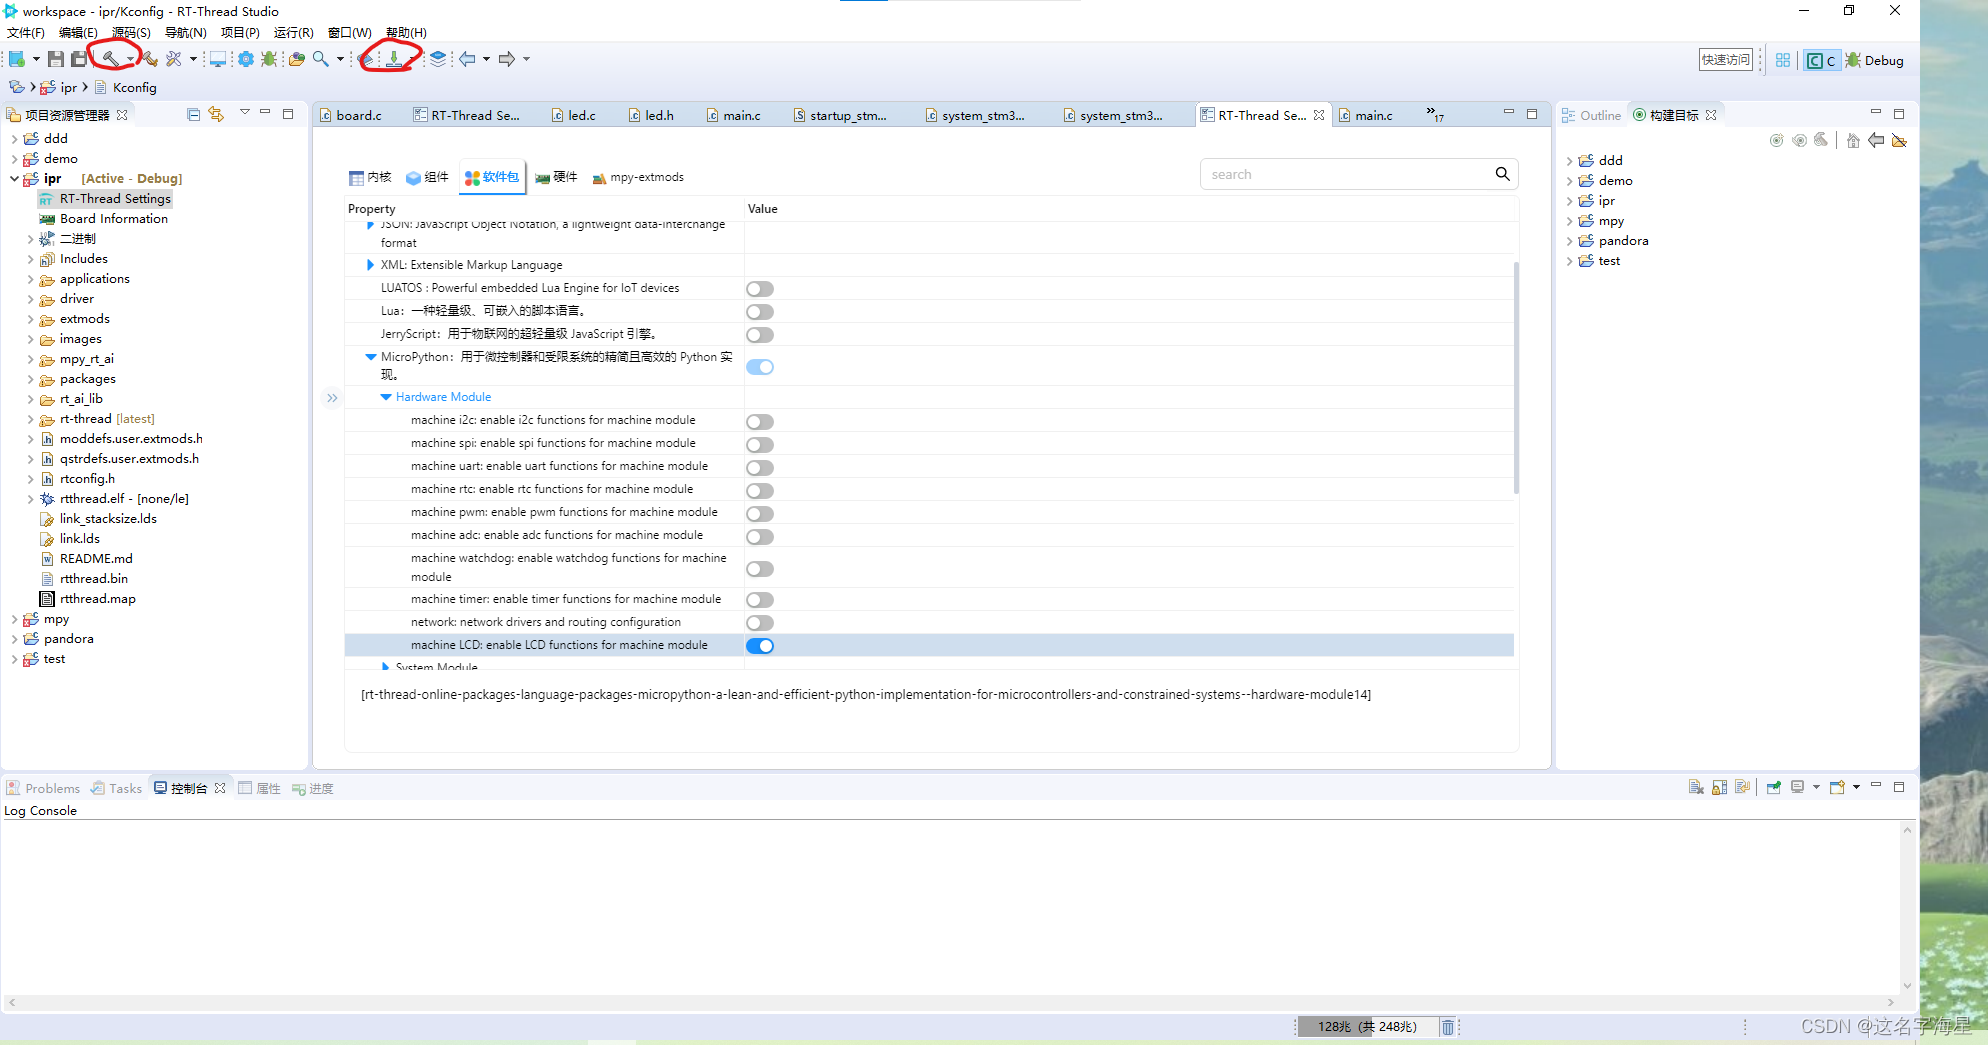This screenshot has width=1988, height=1045.
Task: Click the home icon in build targets panel
Action: pyautogui.click(x=1852, y=140)
